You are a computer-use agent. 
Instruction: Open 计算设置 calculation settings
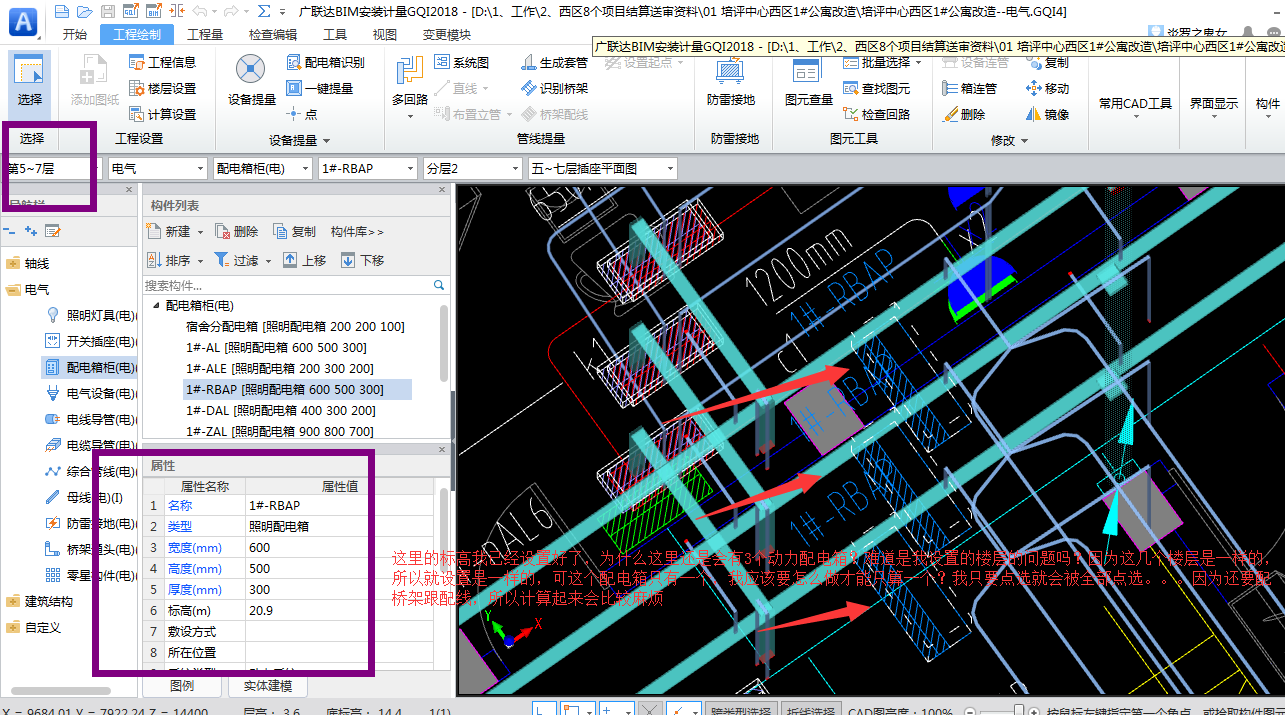click(x=162, y=114)
